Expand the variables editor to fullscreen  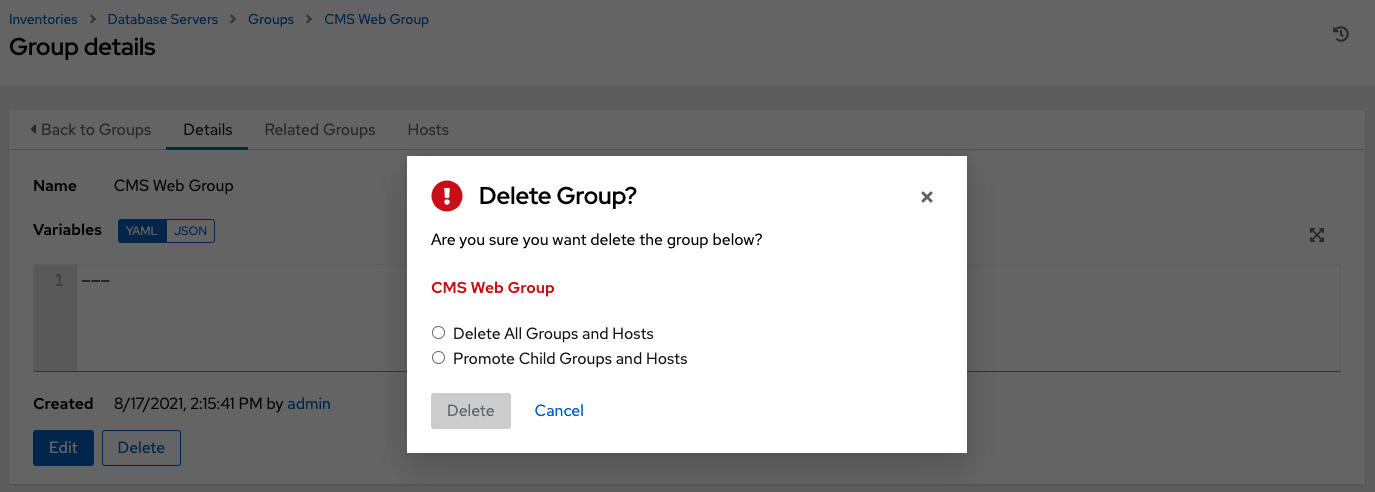(1317, 235)
